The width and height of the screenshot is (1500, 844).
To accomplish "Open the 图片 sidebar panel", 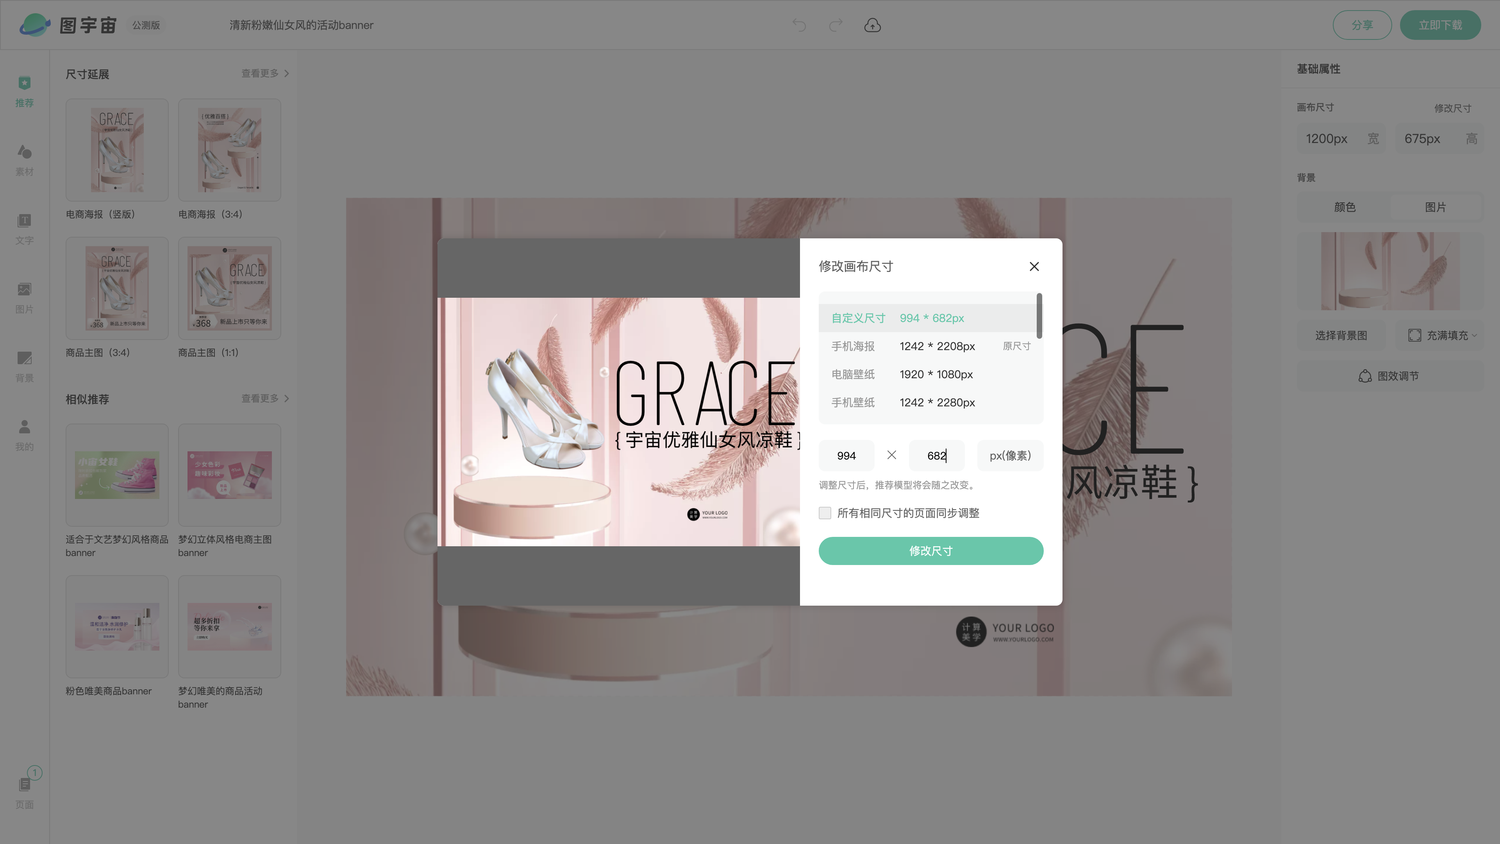I will coord(25,297).
